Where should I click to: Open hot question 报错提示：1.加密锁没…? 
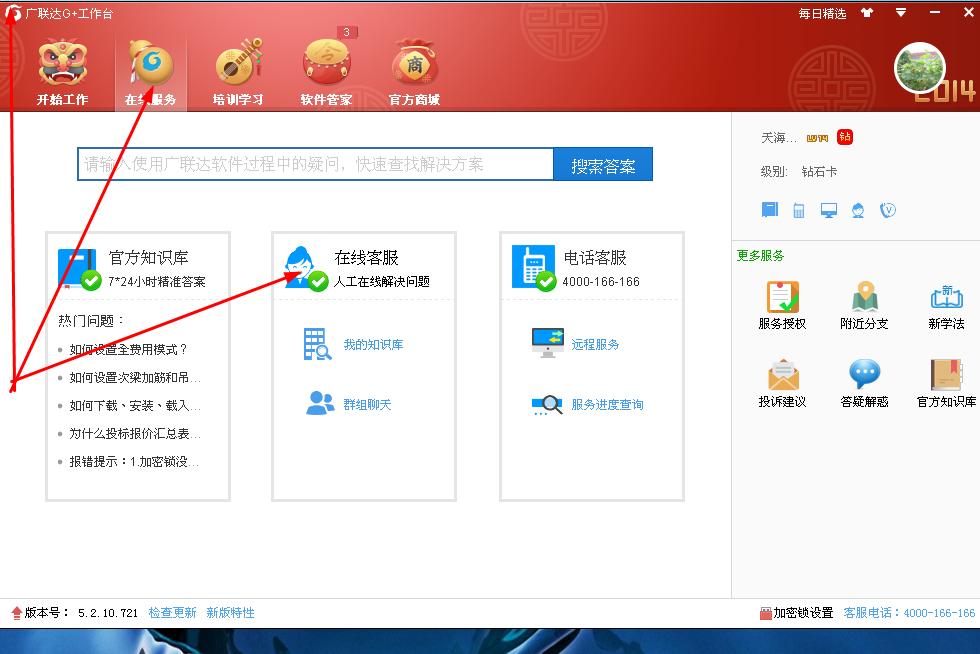point(134,462)
